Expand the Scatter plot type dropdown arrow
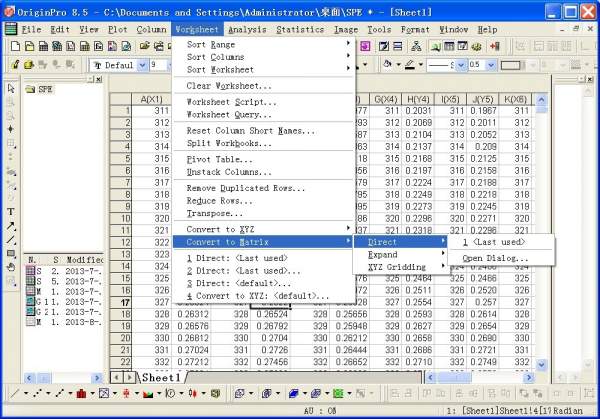 [x=48, y=393]
